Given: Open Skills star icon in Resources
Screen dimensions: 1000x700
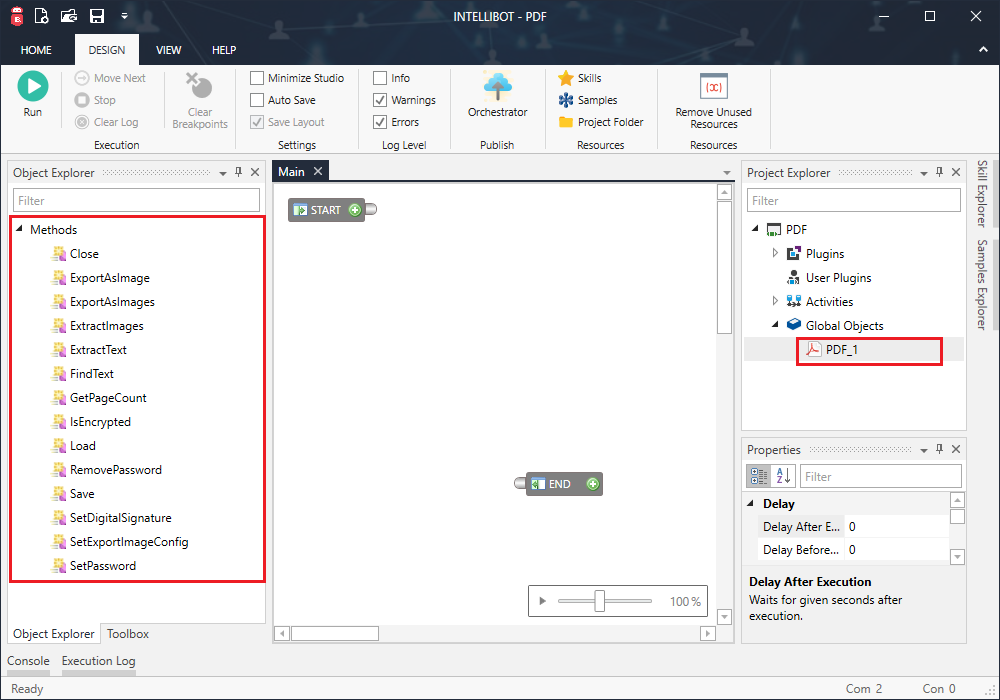Looking at the screenshot, I should (566, 78).
